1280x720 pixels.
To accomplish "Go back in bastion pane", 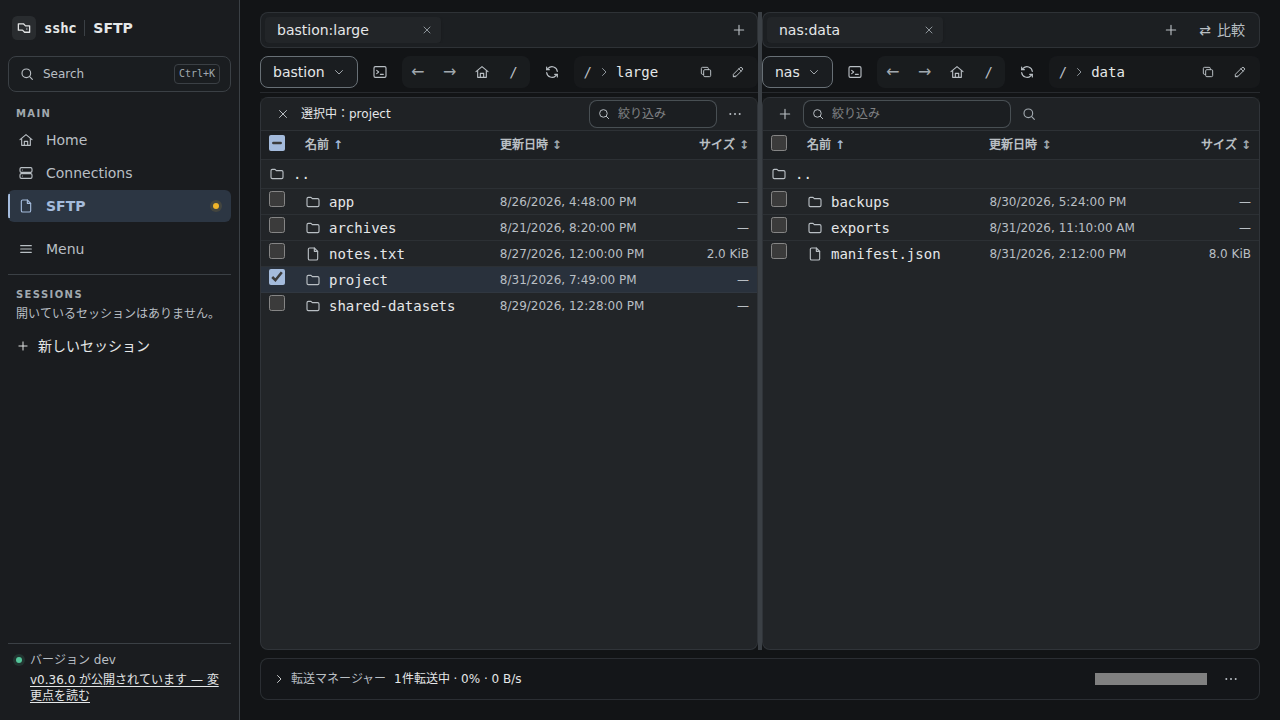I will 418,72.
